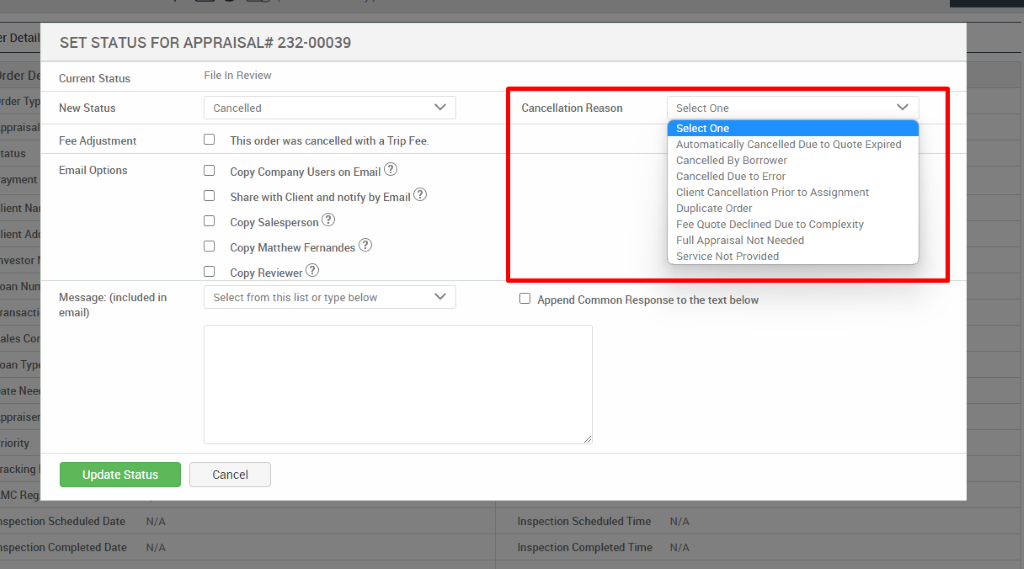Check Copy Company Users on Email
This screenshot has height=569, width=1024.
(x=209, y=171)
